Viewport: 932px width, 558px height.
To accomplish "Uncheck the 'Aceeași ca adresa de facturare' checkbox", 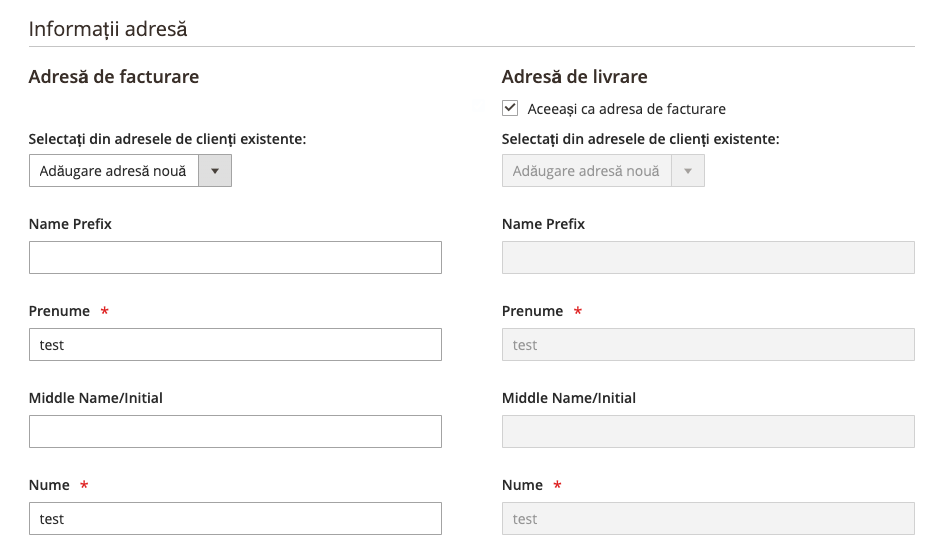I will (509, 108).
